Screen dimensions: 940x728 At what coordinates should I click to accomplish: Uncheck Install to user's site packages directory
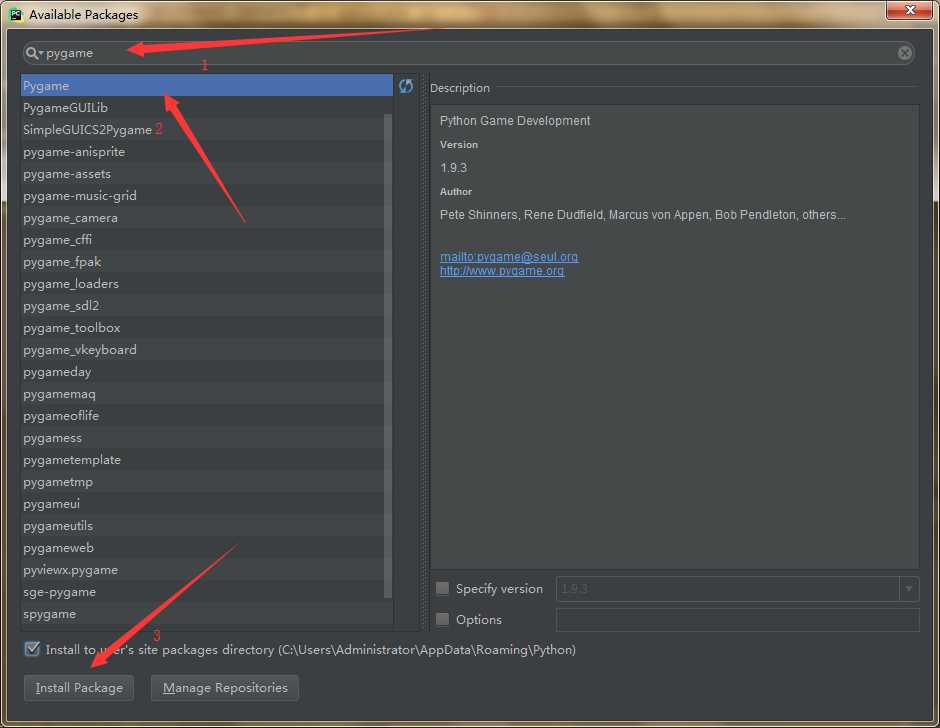[x=32, y=649]
